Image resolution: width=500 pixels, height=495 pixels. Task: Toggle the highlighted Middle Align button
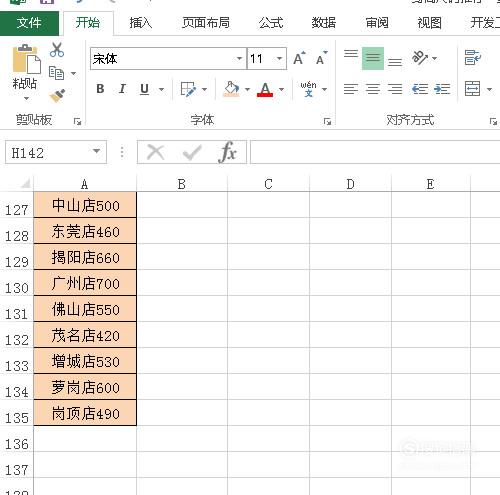click(373, 58)
